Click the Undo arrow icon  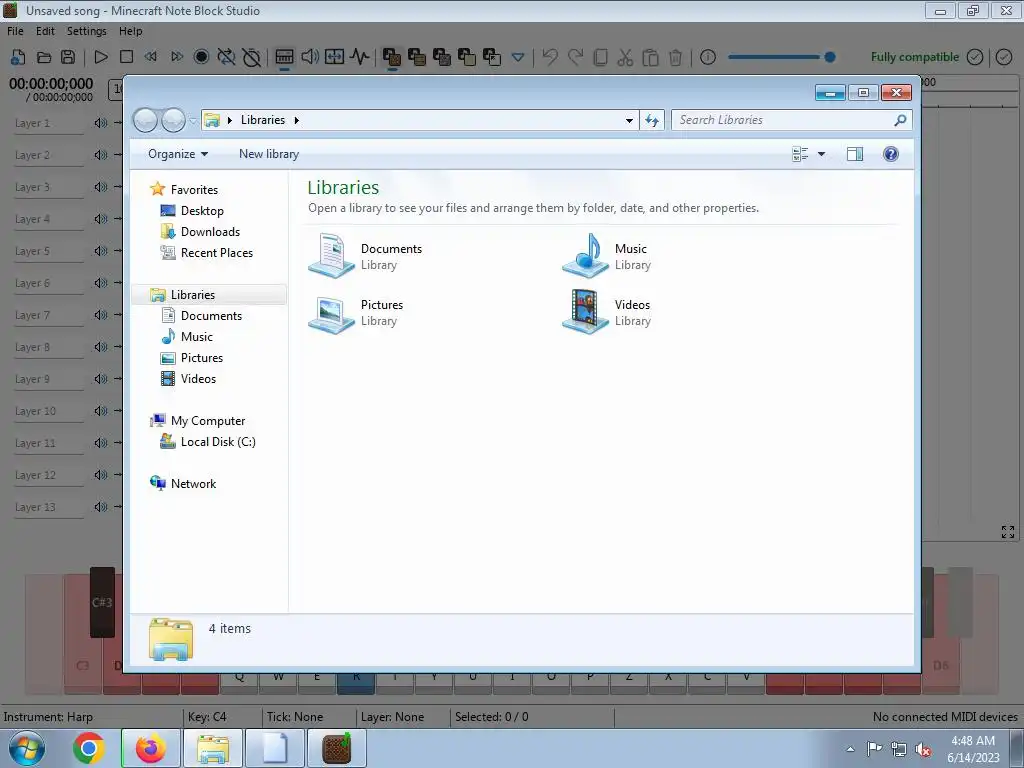pyautogui.click(x=550, y=57)
